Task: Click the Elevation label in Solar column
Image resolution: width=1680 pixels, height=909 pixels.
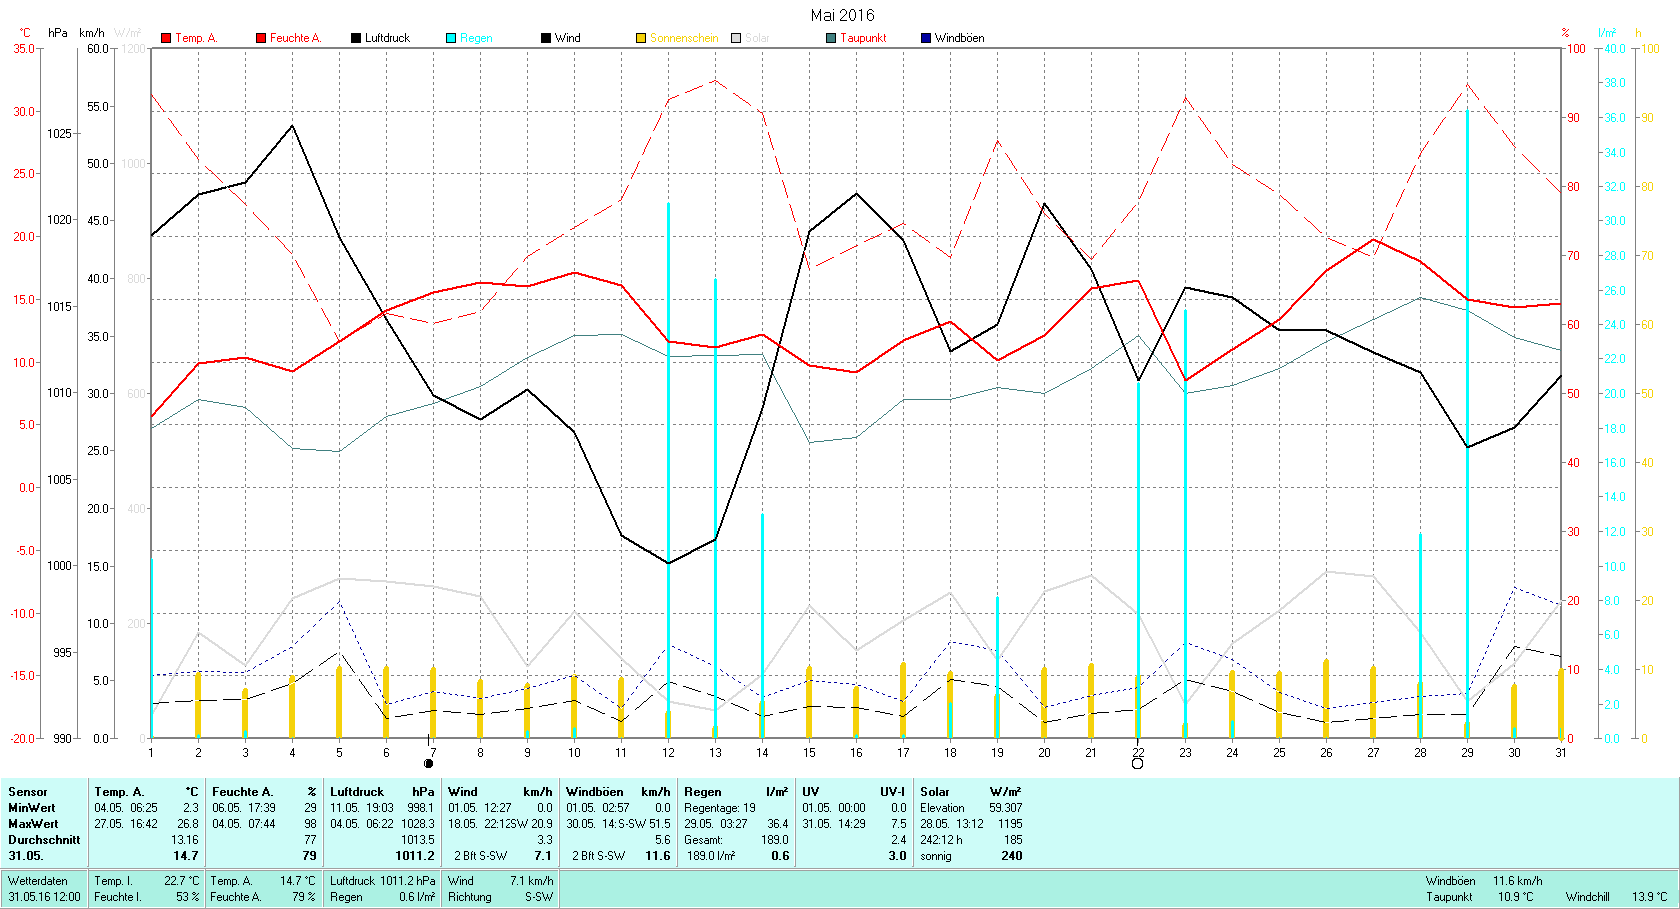Action: 942,808
